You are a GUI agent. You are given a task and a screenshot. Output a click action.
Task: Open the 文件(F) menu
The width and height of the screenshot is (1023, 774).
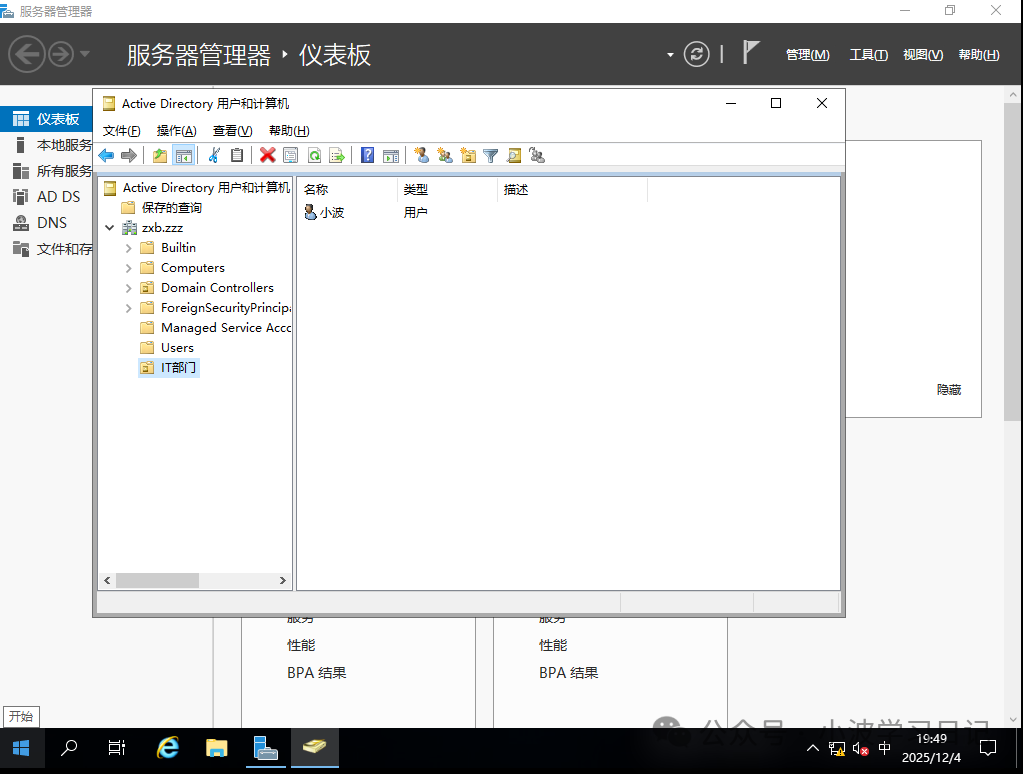tap(121, 131)
